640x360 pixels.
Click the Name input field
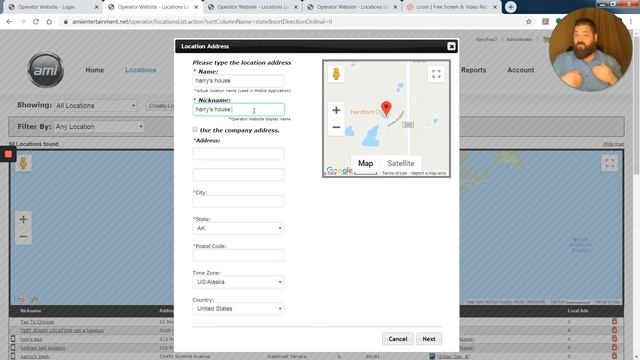238,81
